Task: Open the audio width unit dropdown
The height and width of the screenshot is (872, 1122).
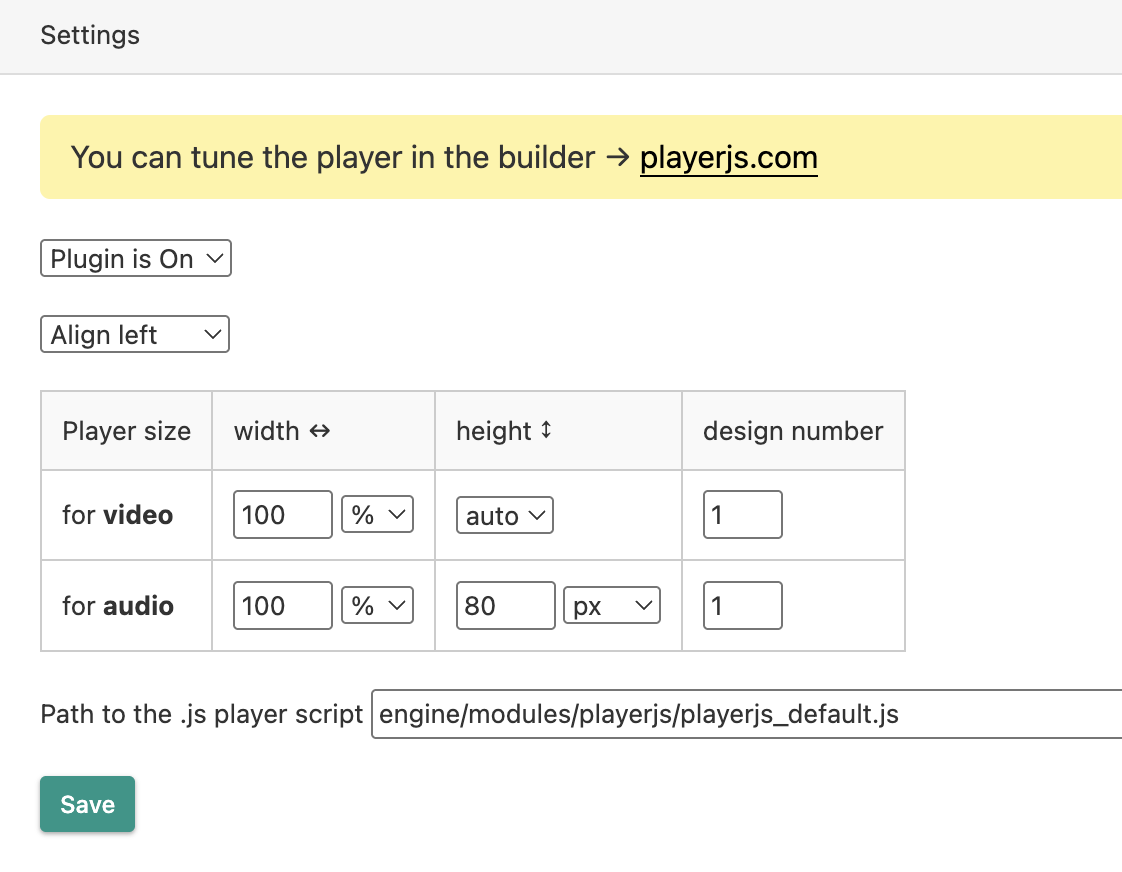Action: pyautogui.click(x=377, y=606)
